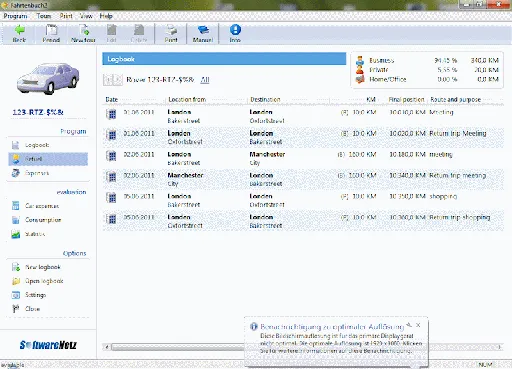Click the greyed Delete toolbar icon
The image size is (512, 369).
coord(139,33)
